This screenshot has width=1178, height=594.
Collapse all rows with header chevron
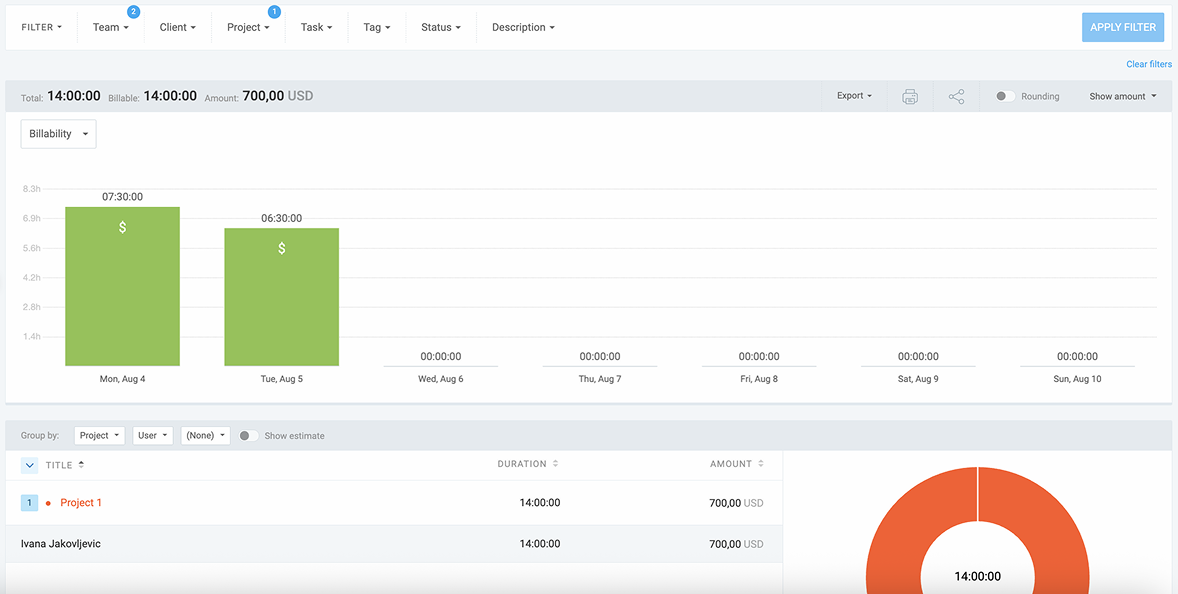29,465
